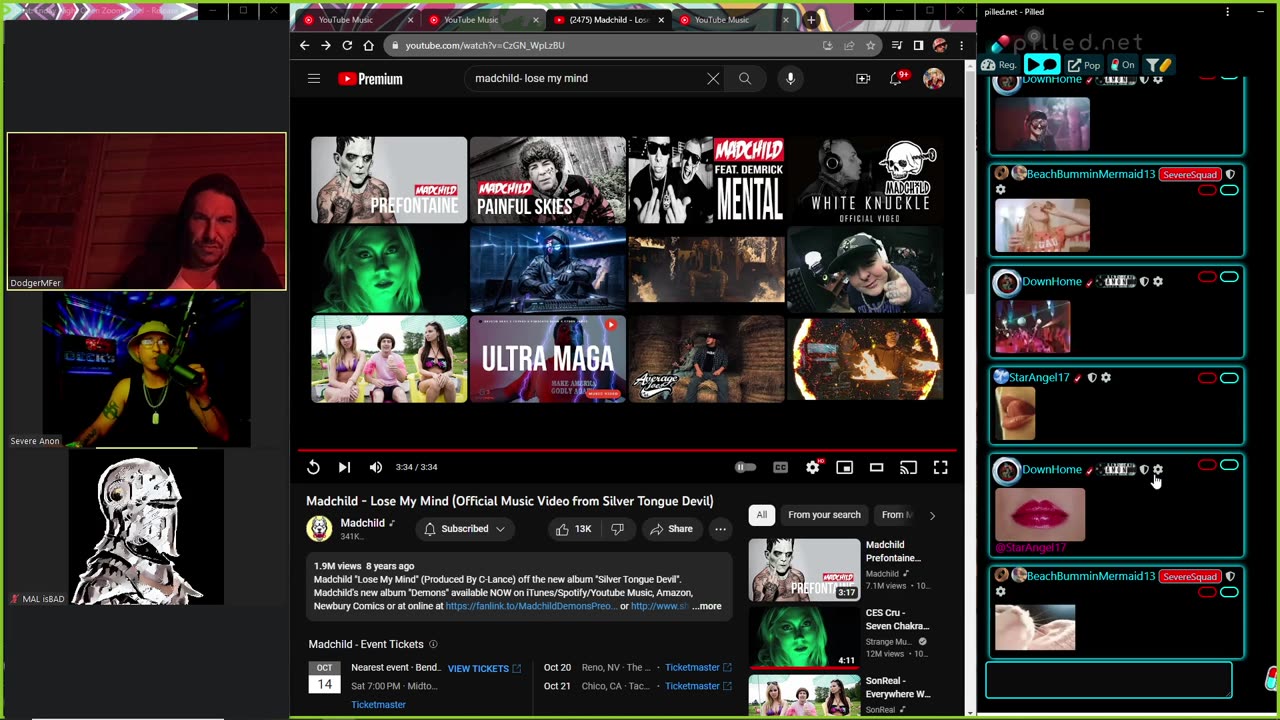Toggle autoplay switch in player
This screenshot has width=1280, height=720.
click(746, 467)
